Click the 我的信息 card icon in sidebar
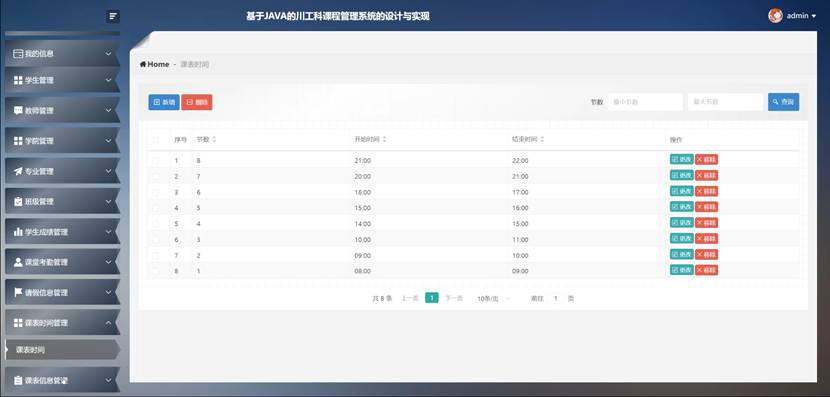The image size is (830, 397). tap(18, 53)
